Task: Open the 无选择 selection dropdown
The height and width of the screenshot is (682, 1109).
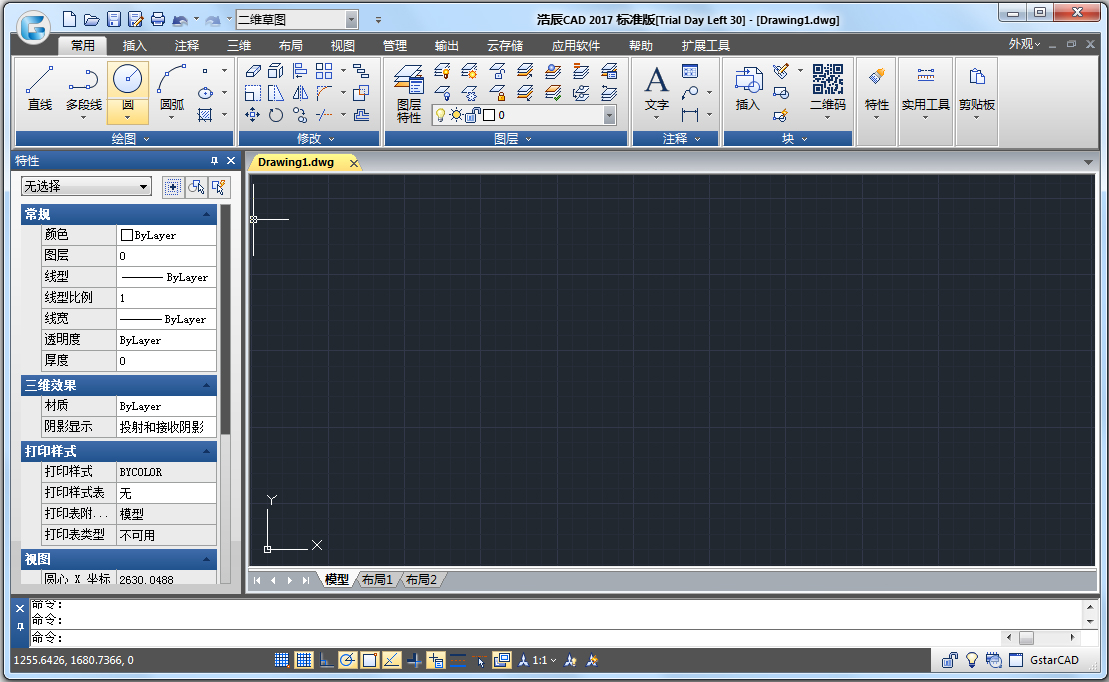Action: 86,187
